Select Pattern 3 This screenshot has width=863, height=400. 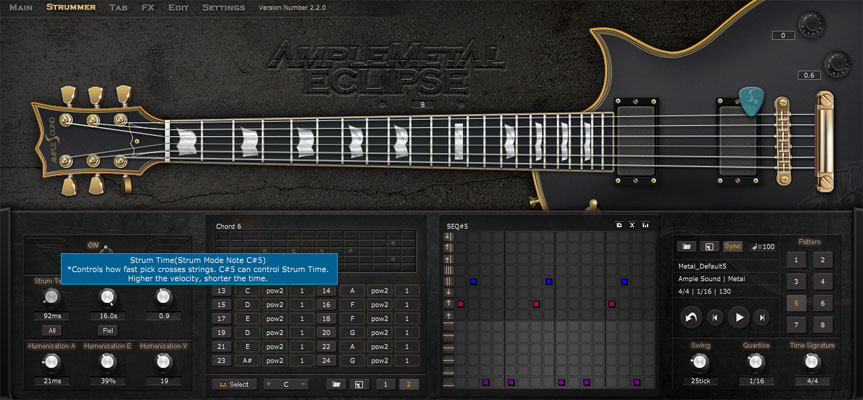point(796,282)
